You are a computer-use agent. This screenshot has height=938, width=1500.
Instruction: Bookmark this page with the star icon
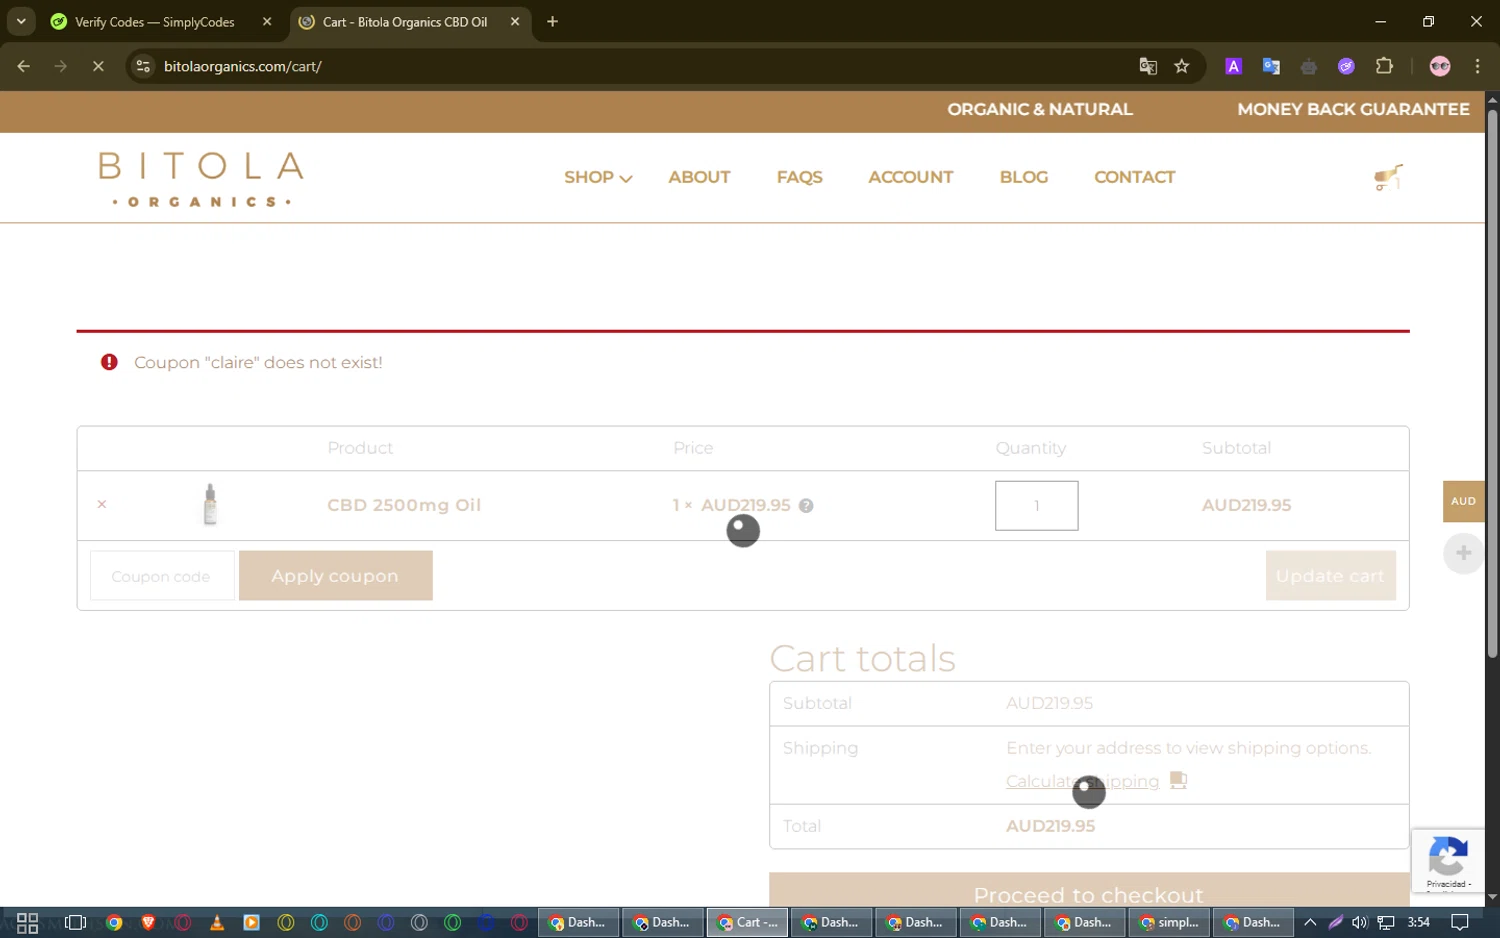1182,66
